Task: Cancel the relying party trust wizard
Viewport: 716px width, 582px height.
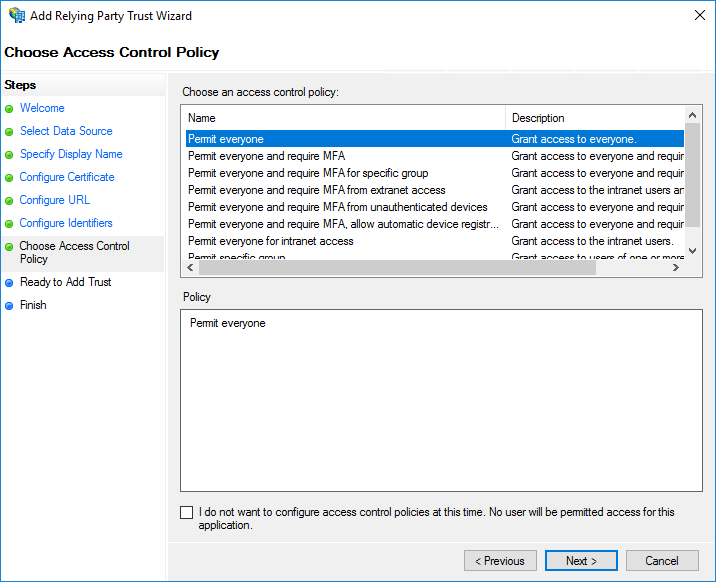Action: pos(662,561)
